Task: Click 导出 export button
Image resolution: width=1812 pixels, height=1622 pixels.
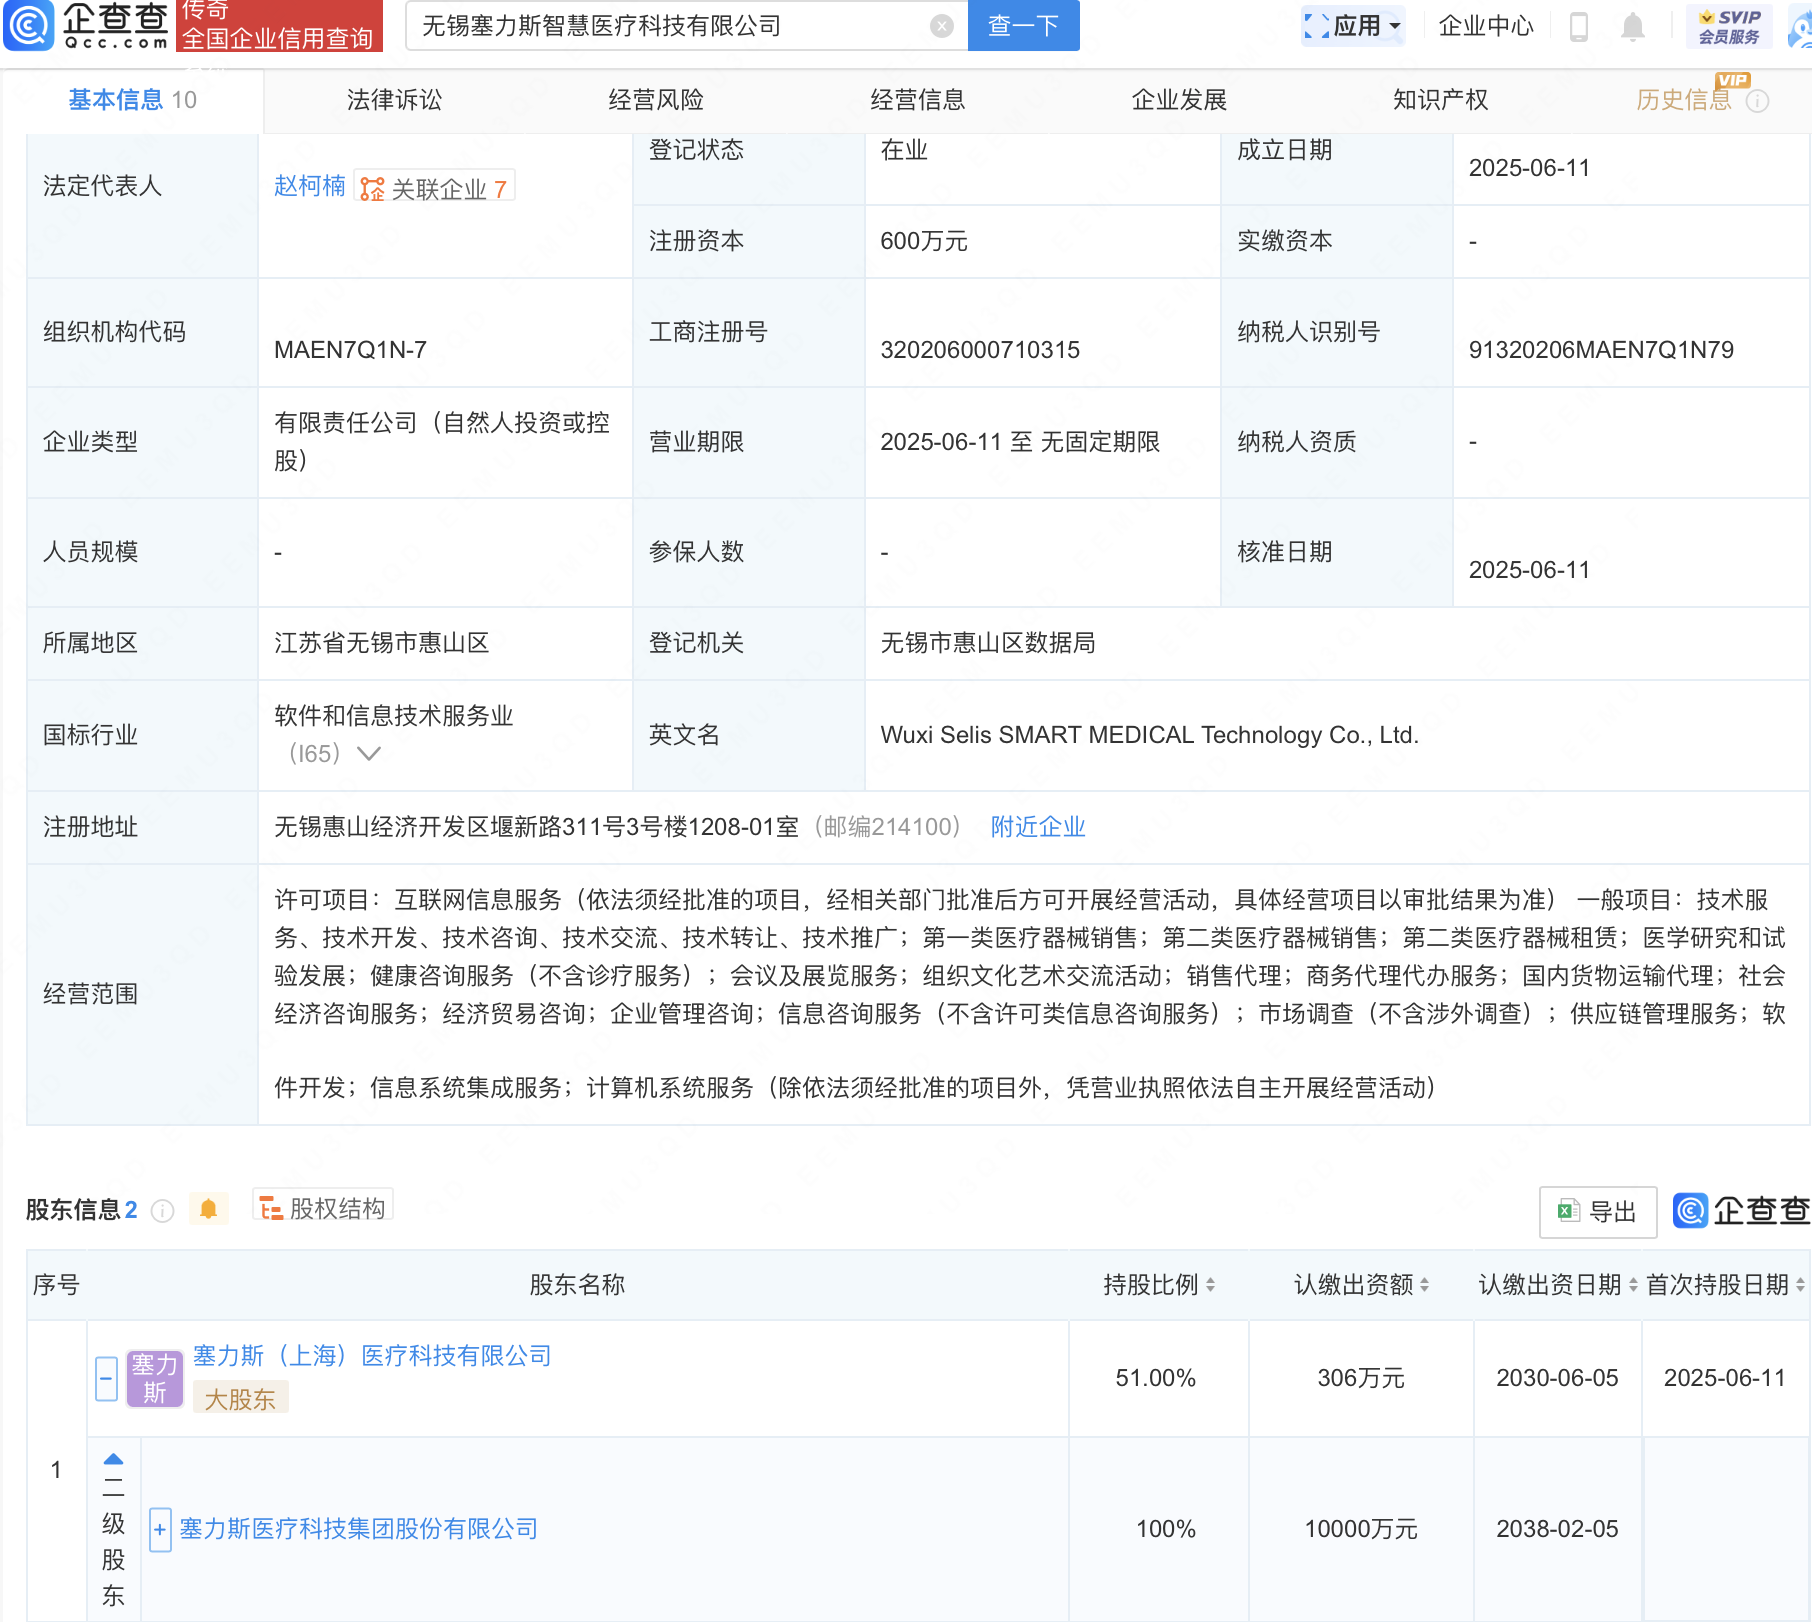Action: pyautogui.click(x=1598, y=1212)
